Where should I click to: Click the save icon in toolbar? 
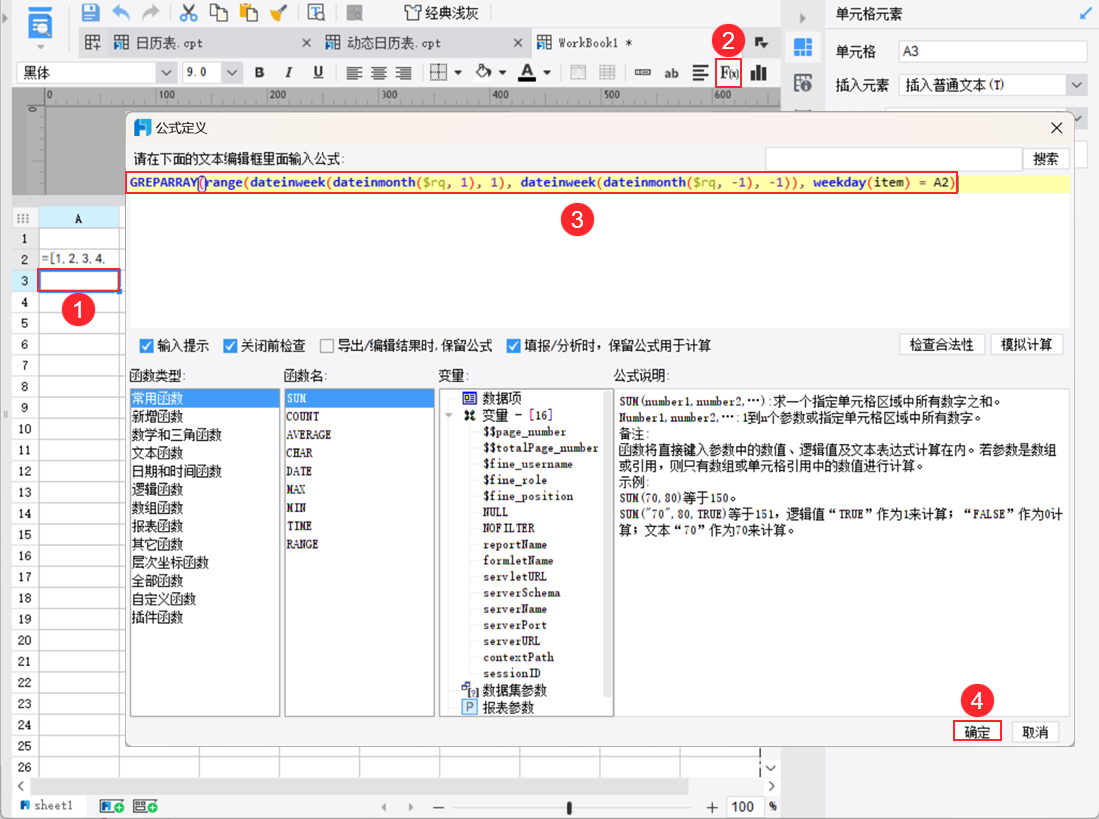(90, 12)
